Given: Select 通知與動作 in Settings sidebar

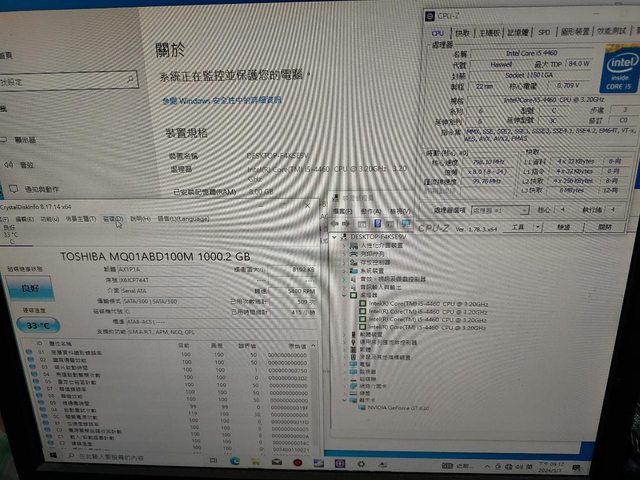Looking at the screenshot, I should (33, 189).
